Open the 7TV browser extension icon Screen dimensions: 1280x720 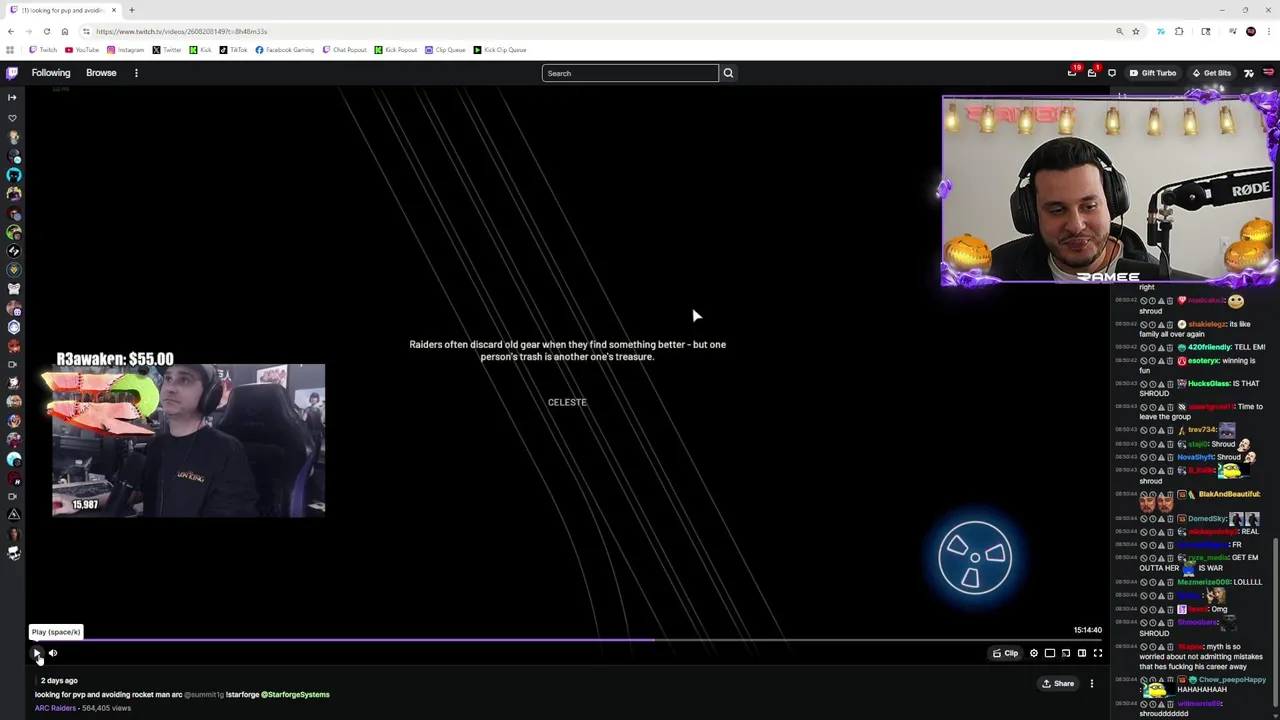click(1160, 31)
